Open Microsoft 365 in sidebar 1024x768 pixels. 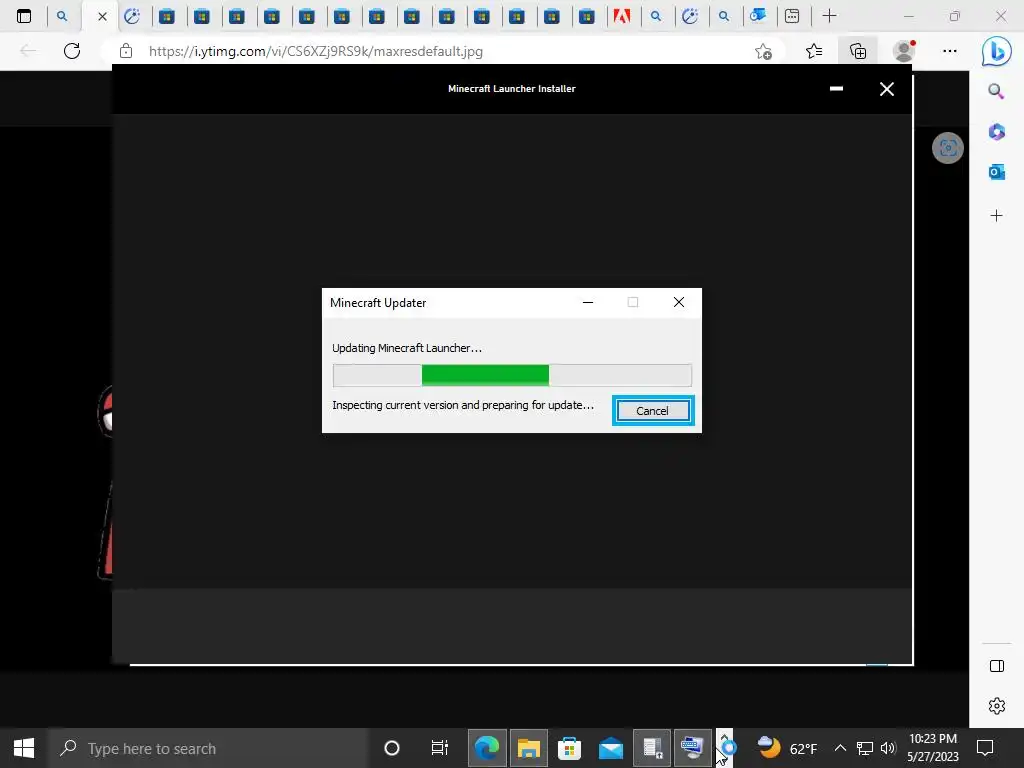coord(996,132)
